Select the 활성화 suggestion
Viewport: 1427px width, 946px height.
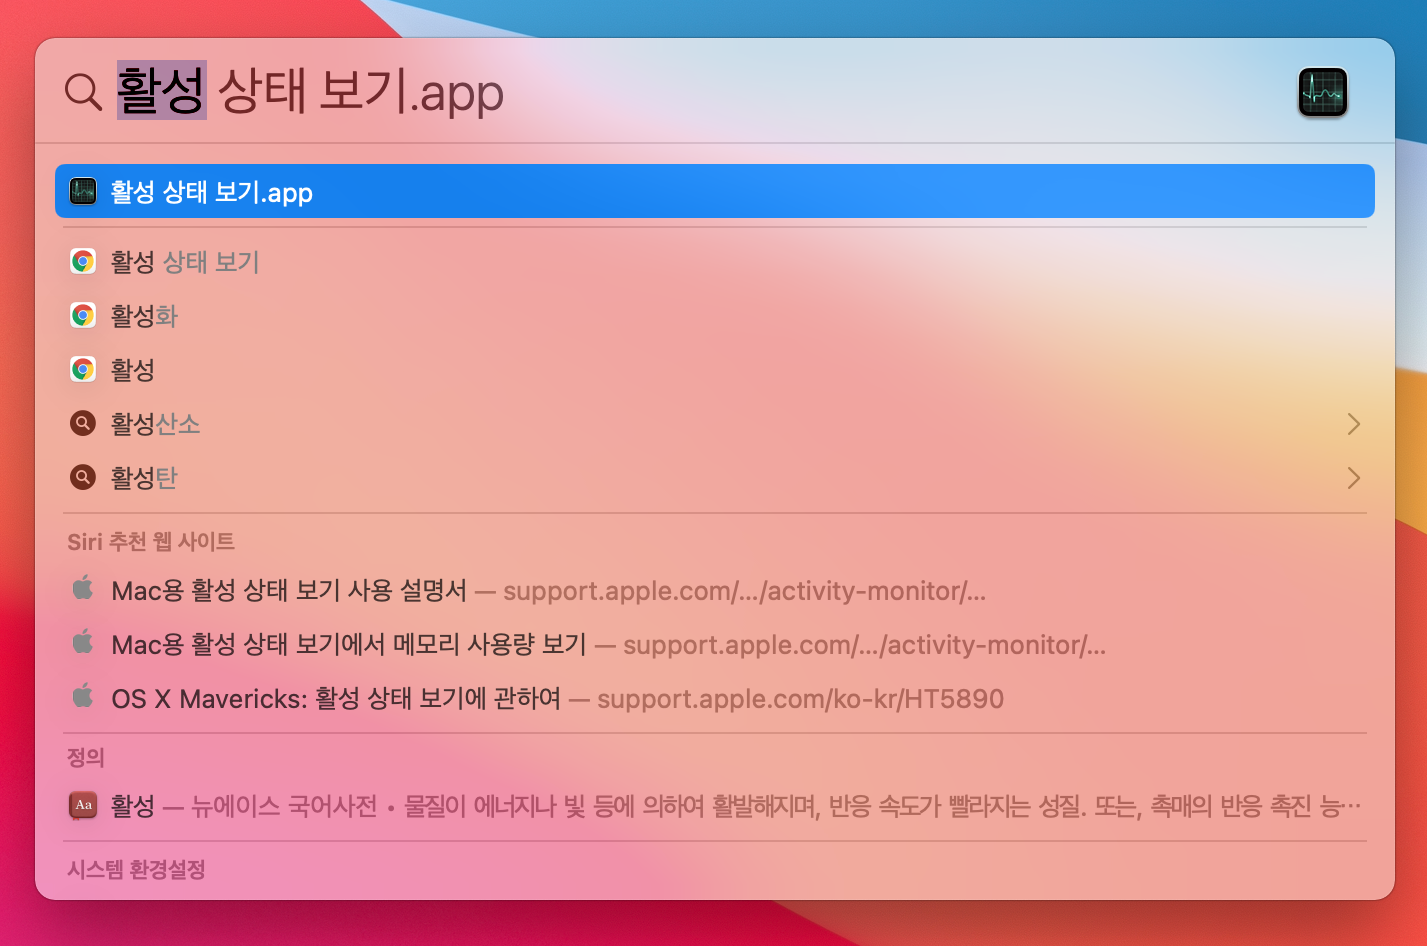click(x=715, y=316)
